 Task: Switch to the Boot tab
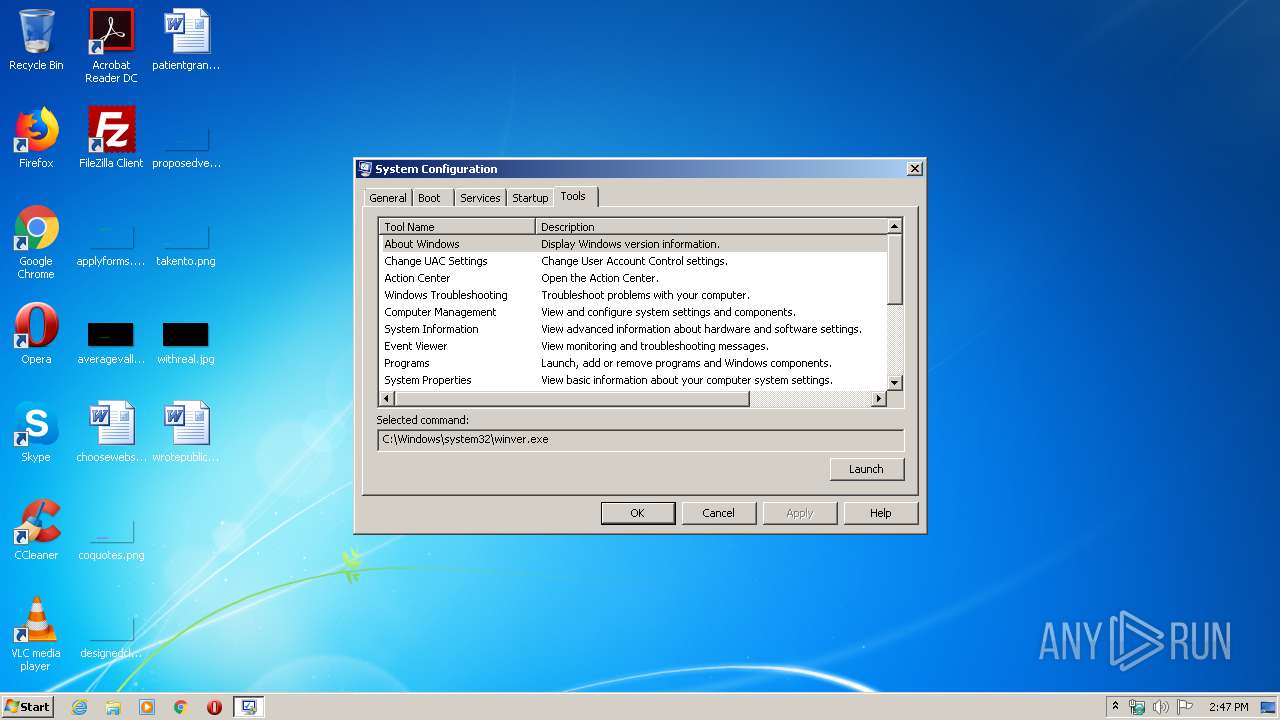point(429,198)
